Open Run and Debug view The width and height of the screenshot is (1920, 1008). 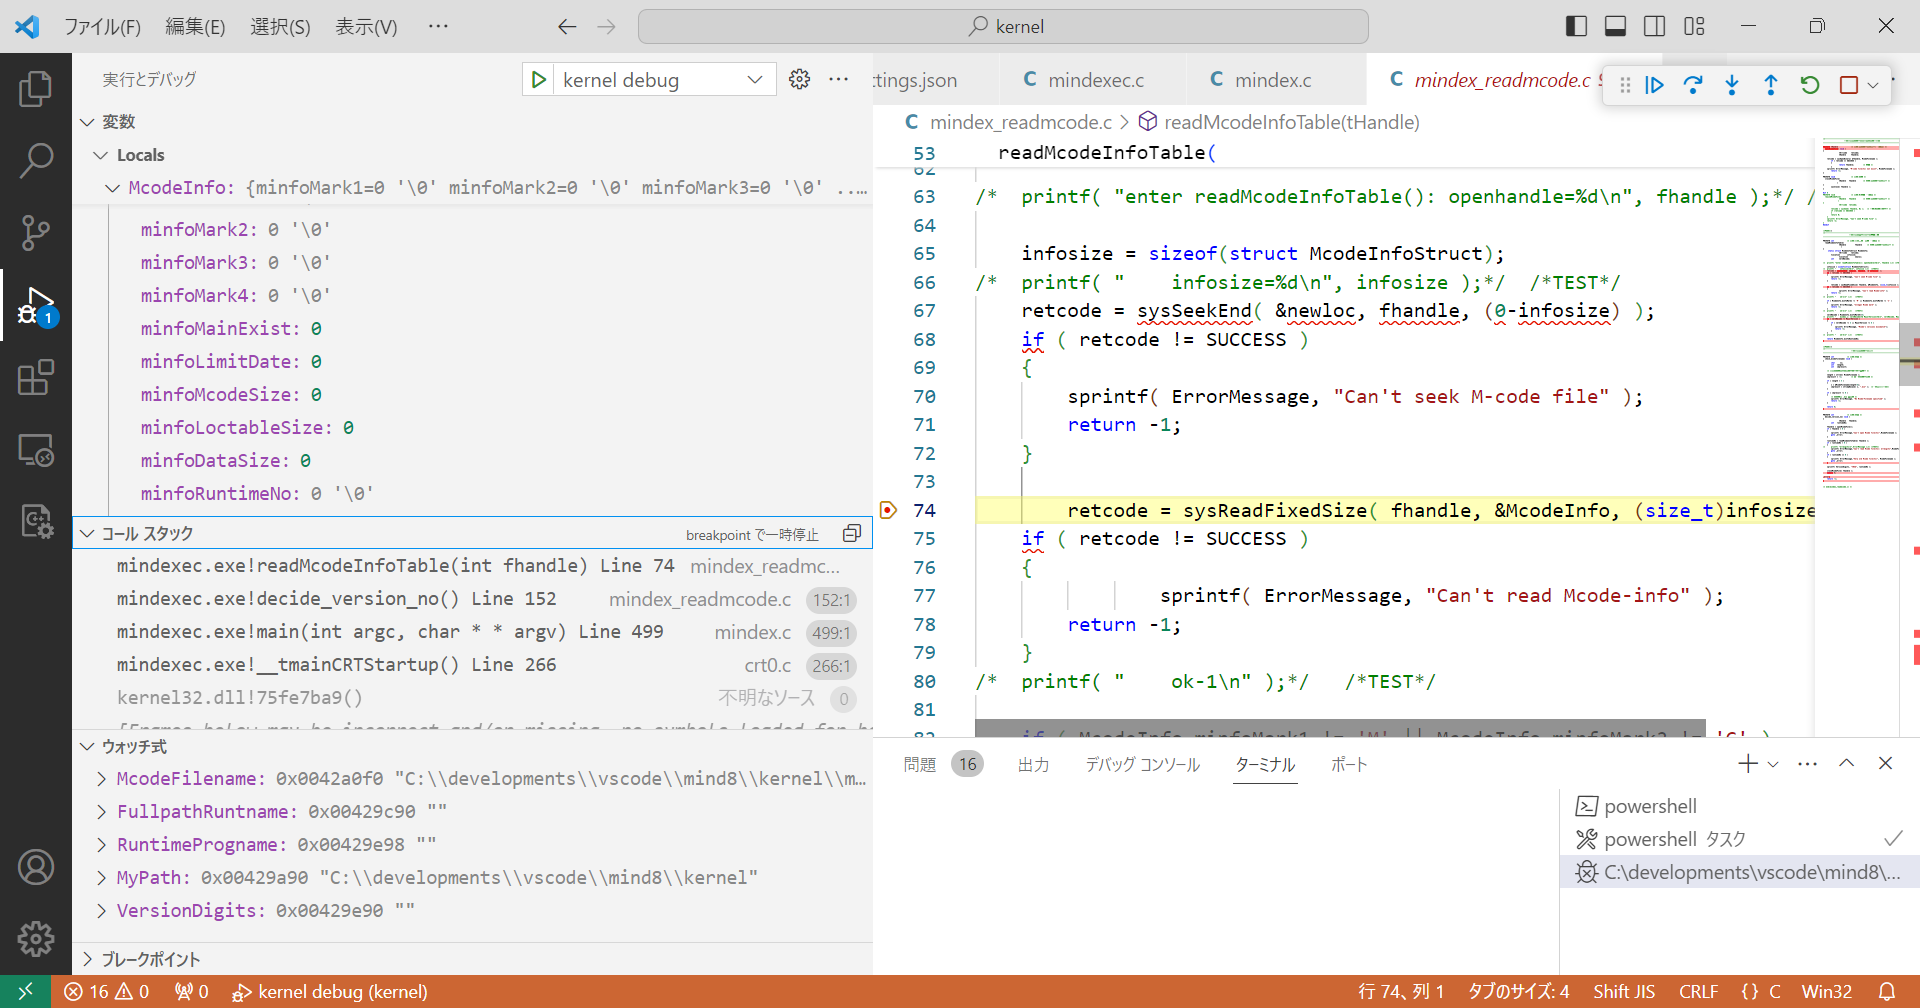pyautogui.click(x=36, y=305)
